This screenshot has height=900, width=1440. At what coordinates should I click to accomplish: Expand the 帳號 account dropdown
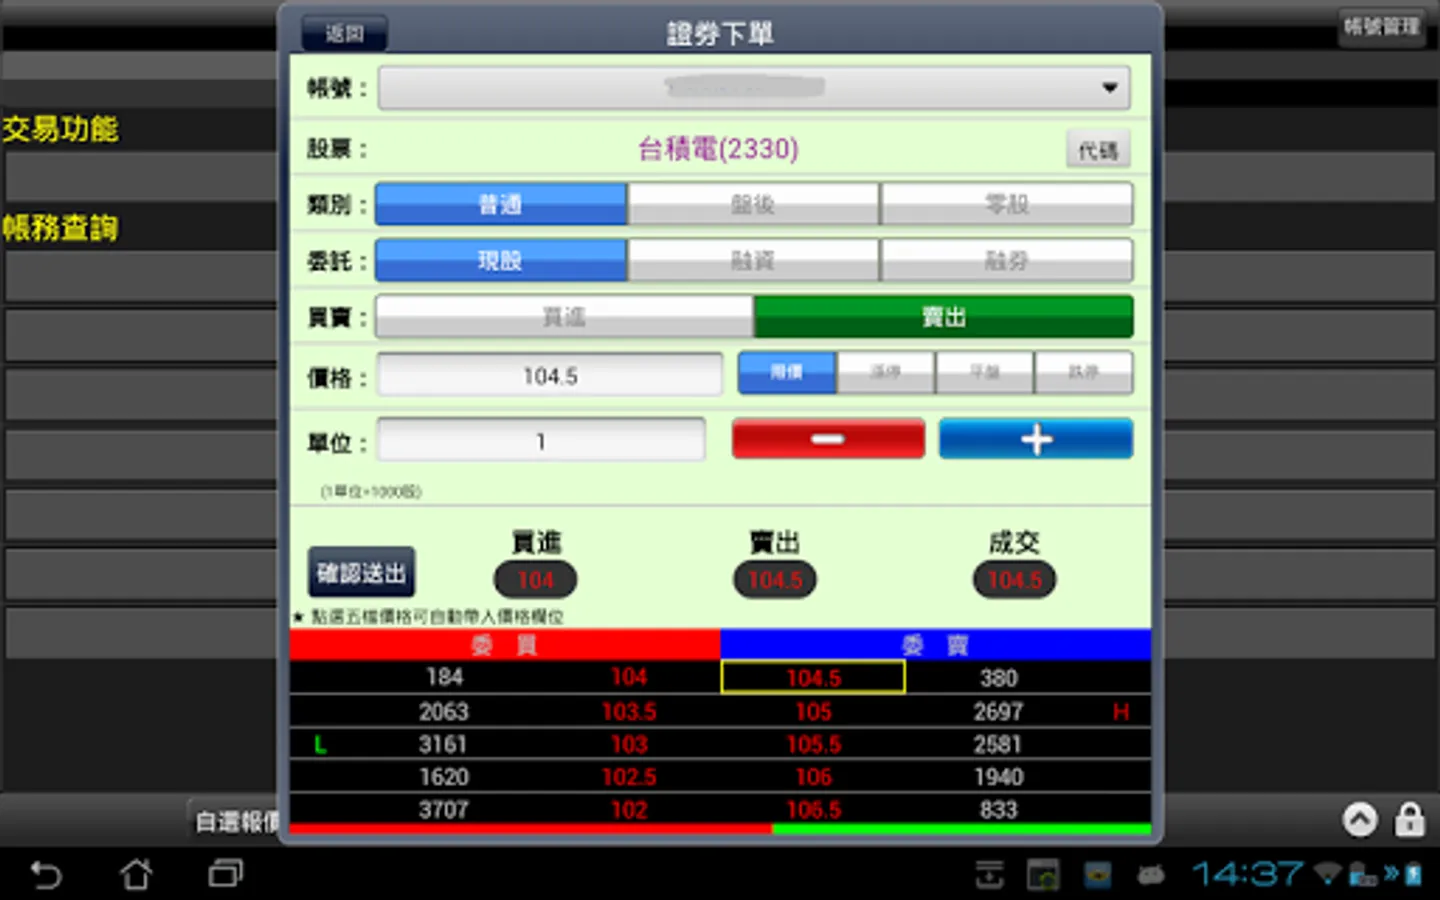(754, 88)
